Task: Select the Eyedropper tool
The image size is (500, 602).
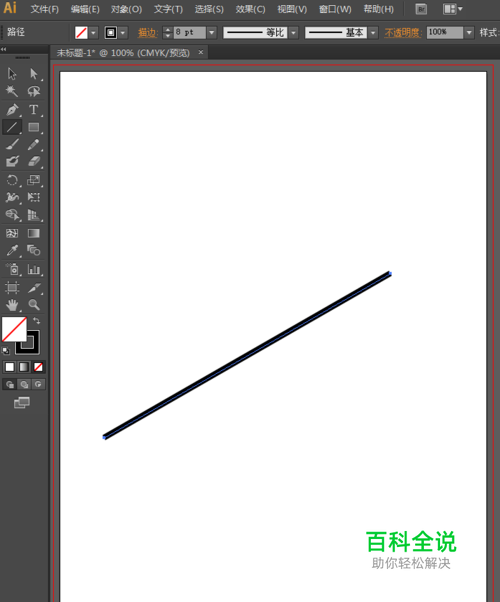Action: 12,250
